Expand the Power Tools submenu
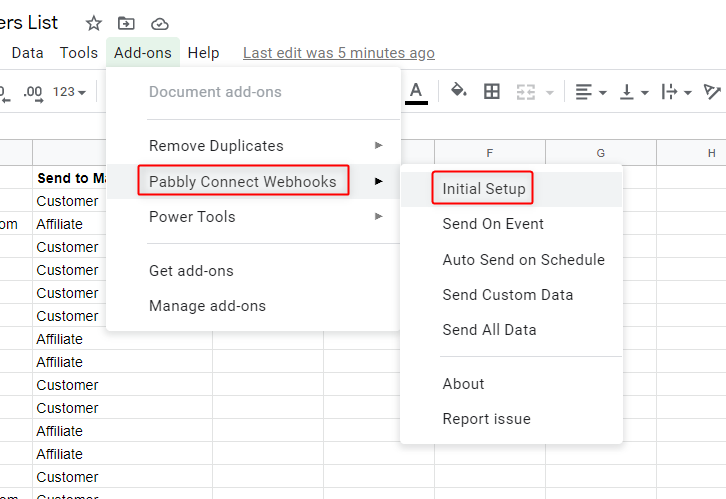 coord(253,217)
